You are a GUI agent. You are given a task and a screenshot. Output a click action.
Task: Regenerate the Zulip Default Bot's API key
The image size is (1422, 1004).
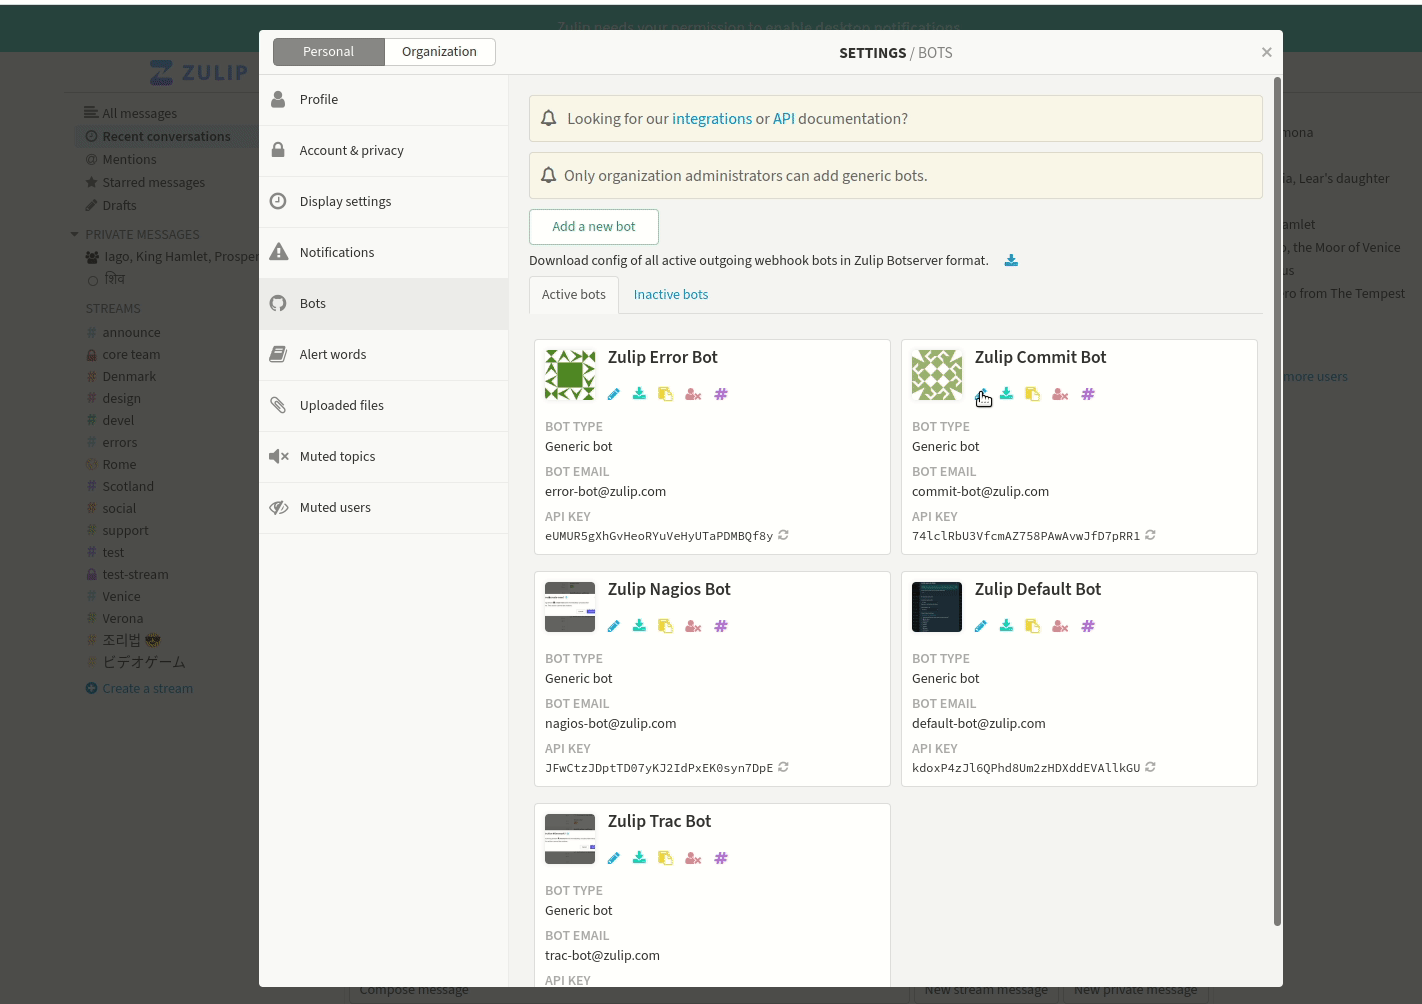pyautogui.click(x=1149, y=767)
